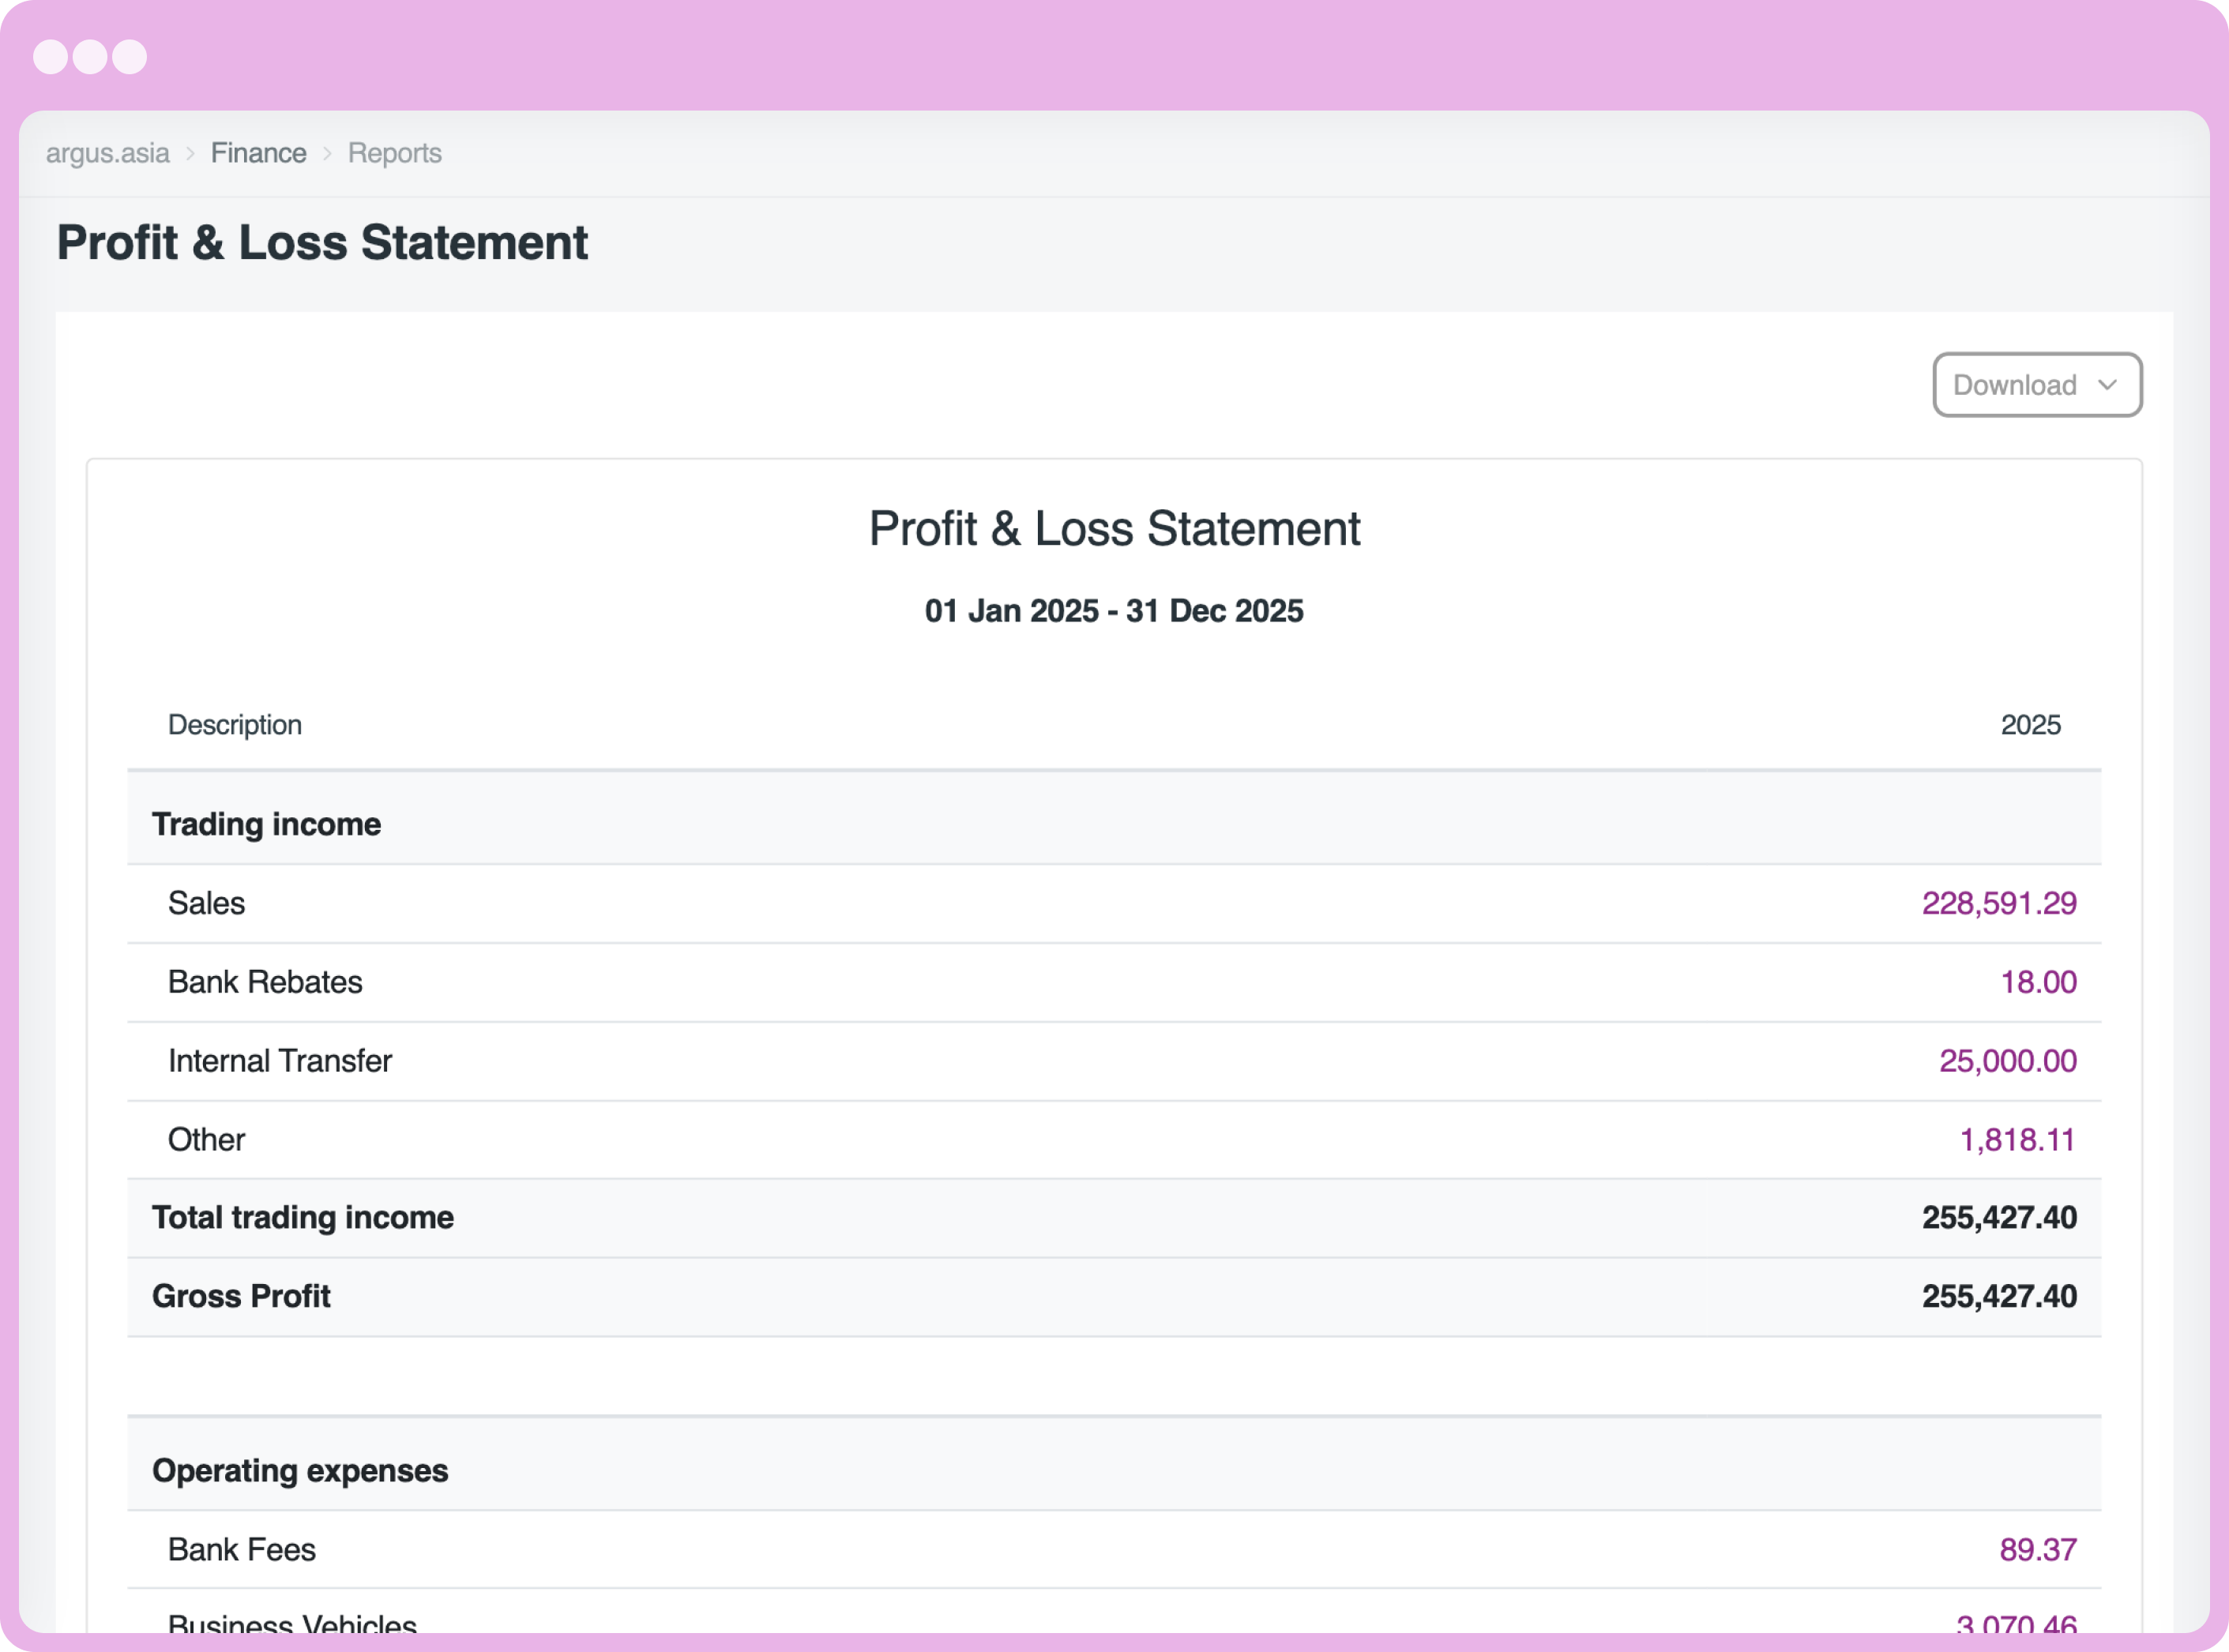The image size is (2229, 1652).
Task: Open the Sales amount 228,591.29
Action: tap(1999, 902)
